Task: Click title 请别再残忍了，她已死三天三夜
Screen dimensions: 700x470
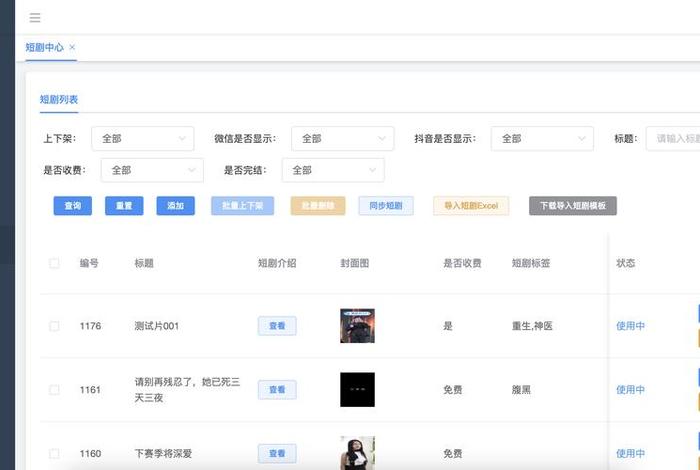Action: coord(187,390)
